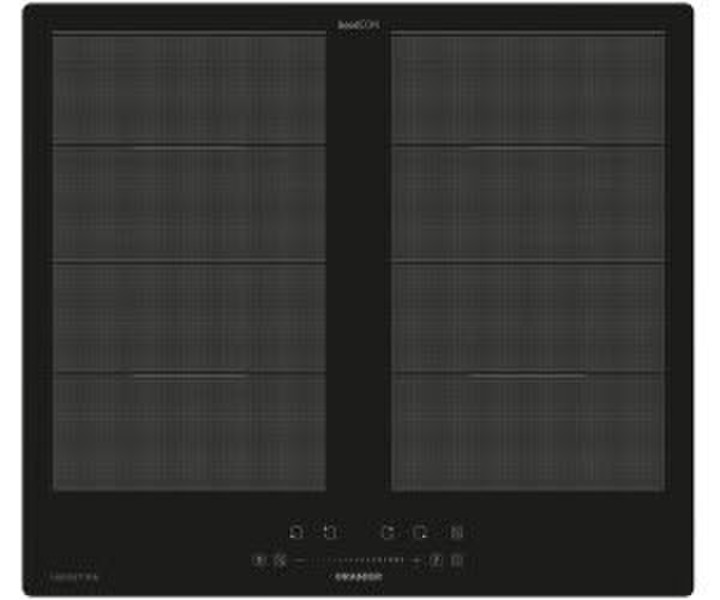Screen dimensions: 720x600
Task: Tap the plus icon to raise heat
Action: coord(416,561)
